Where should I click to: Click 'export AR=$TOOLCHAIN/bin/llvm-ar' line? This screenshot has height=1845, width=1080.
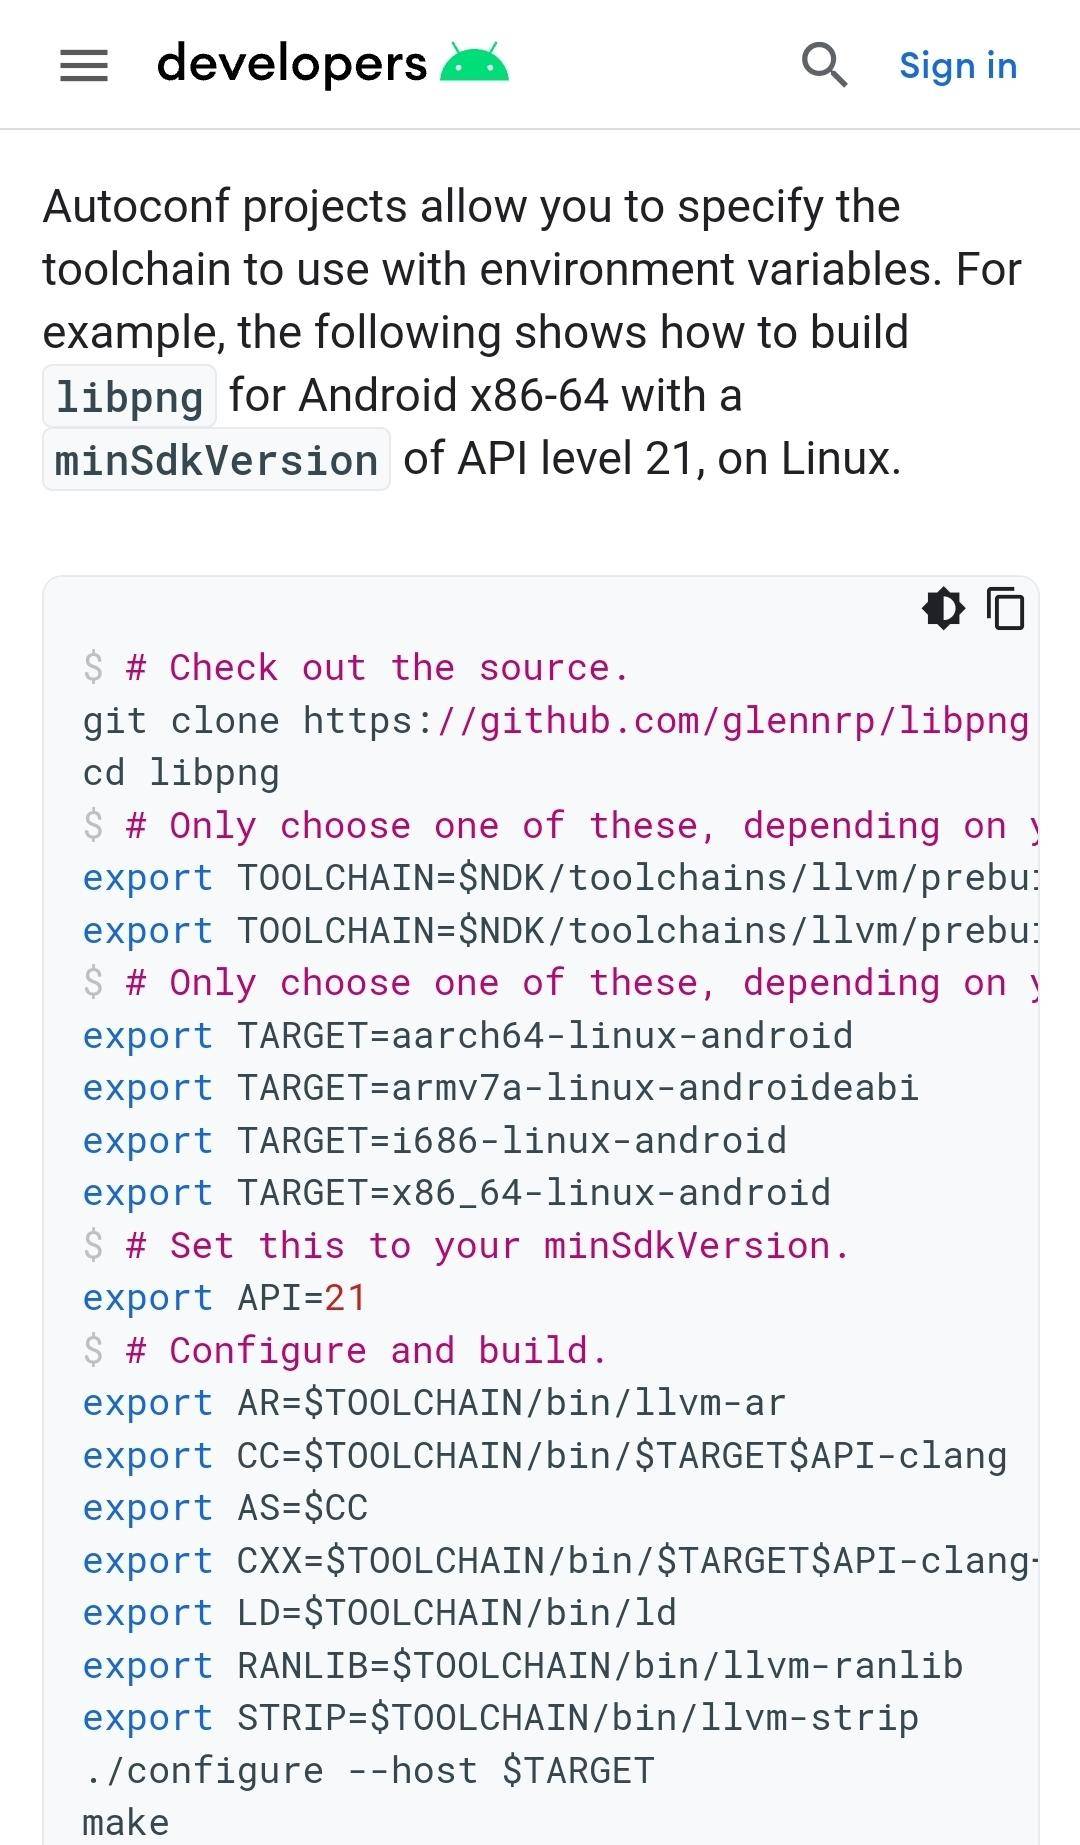(435, 1403)
